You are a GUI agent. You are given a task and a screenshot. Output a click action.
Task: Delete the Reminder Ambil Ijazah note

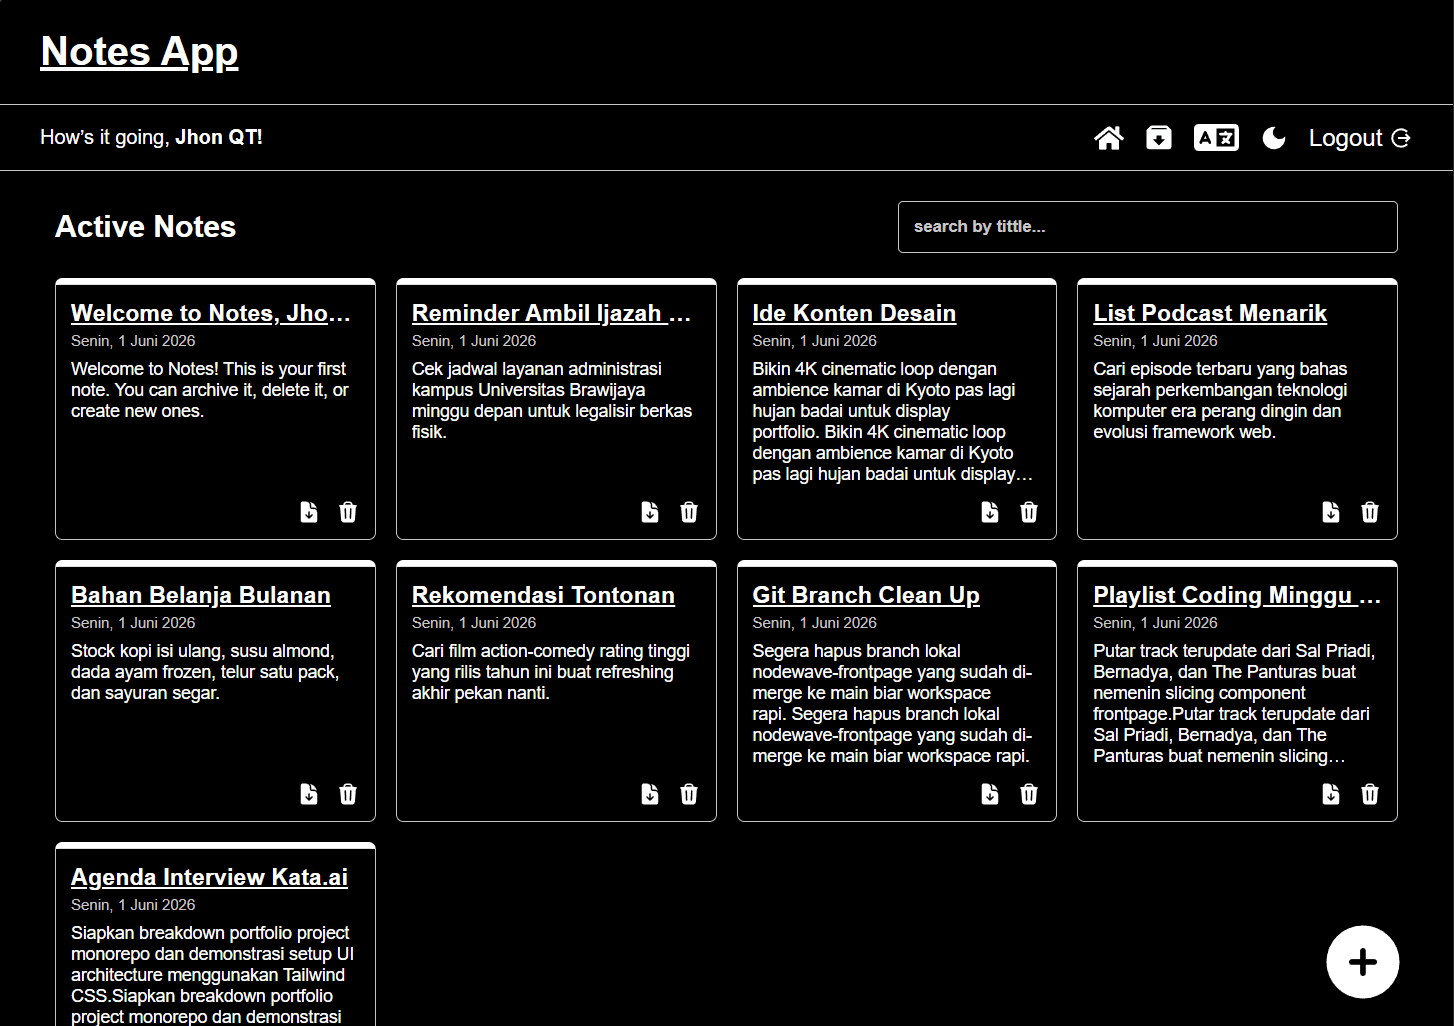[x=689, y=512]
